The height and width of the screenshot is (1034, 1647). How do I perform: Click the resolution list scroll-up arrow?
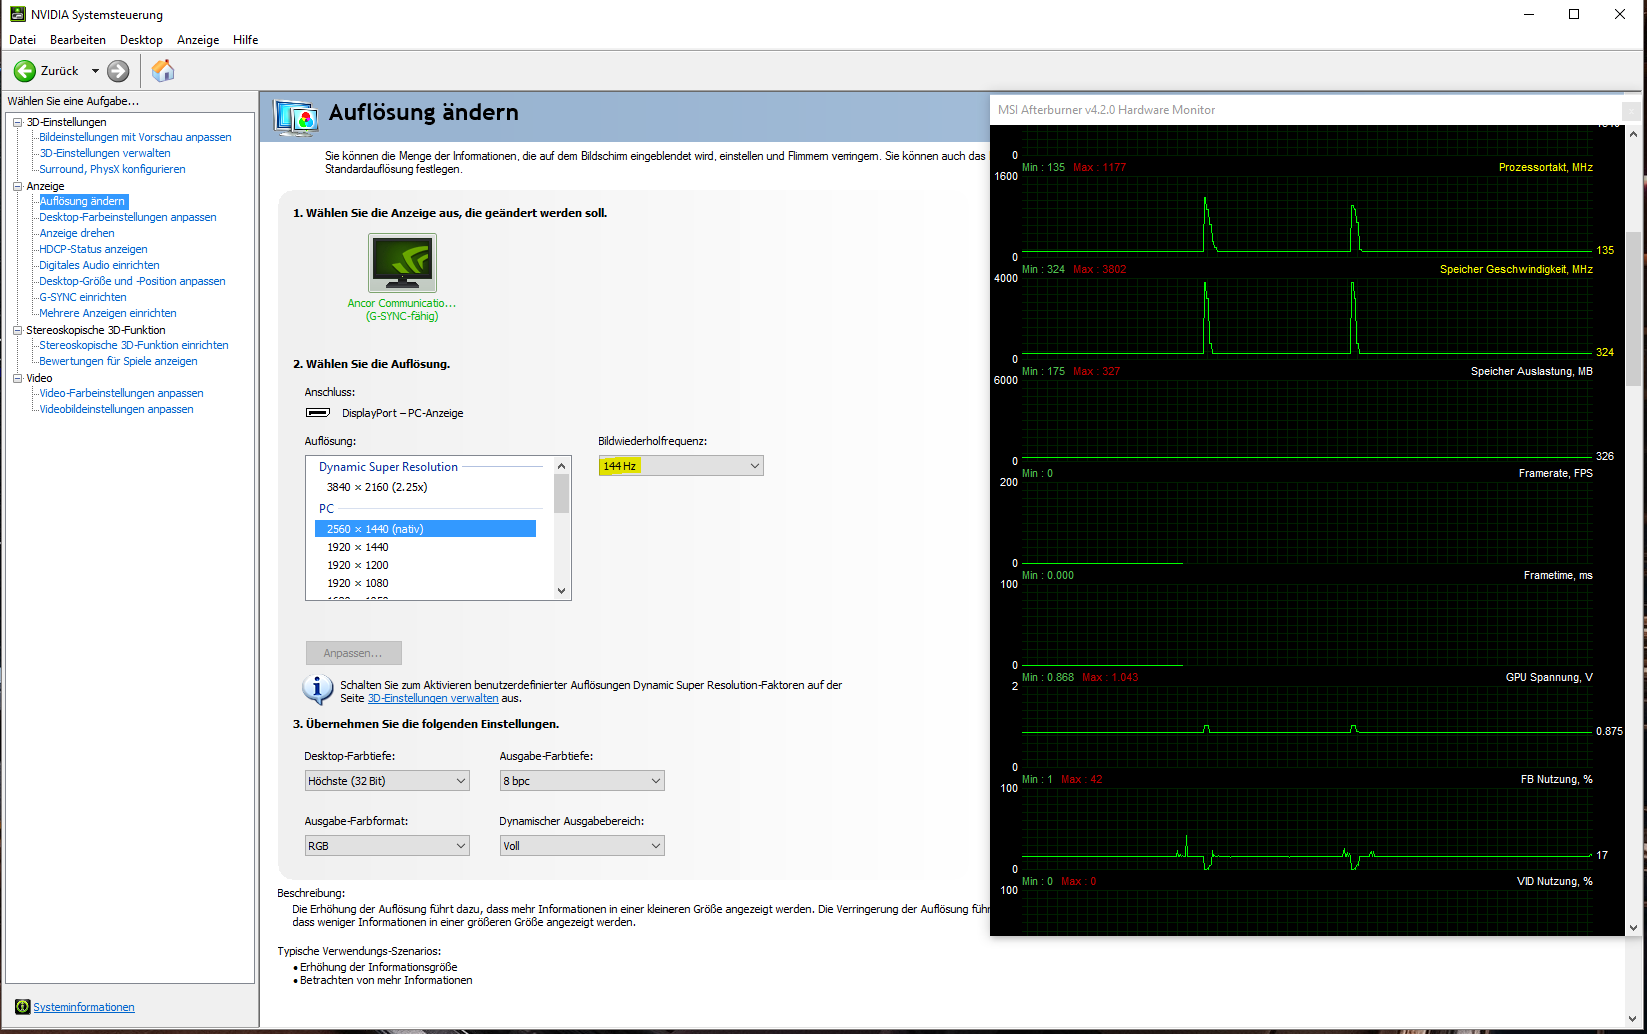tap(561, 466)
